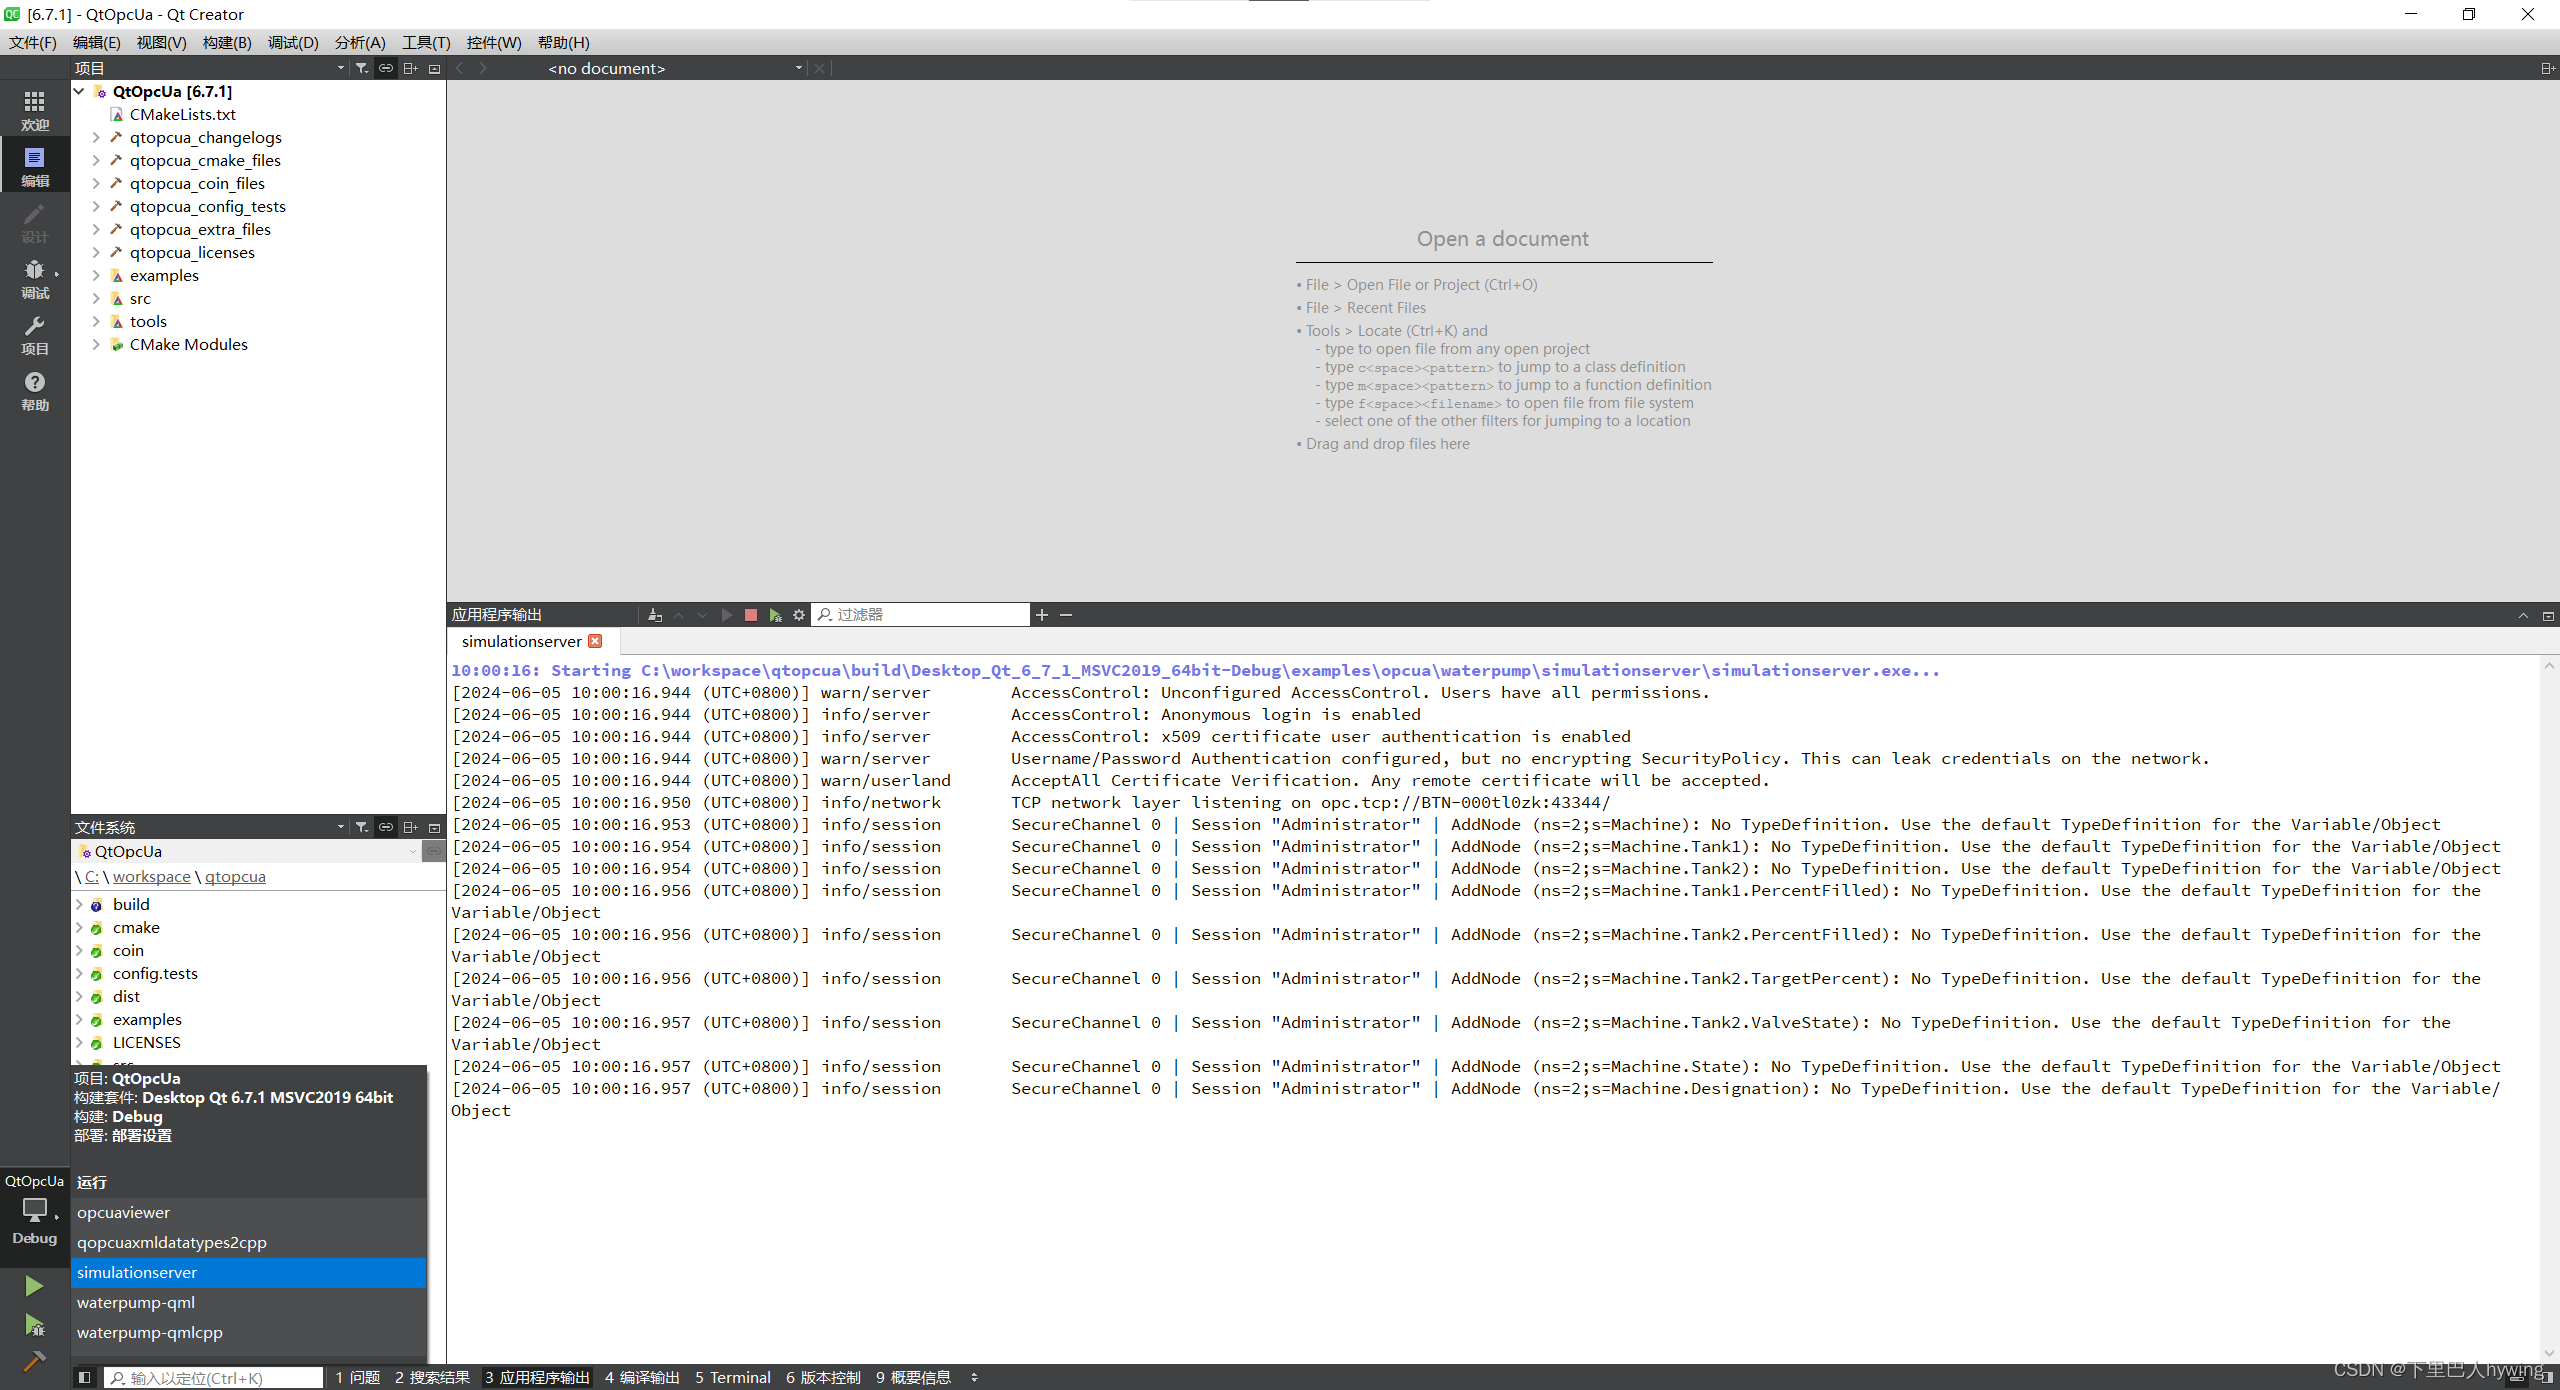
Task: Expand the examples project folder
Action: click(x=96, y=275)
